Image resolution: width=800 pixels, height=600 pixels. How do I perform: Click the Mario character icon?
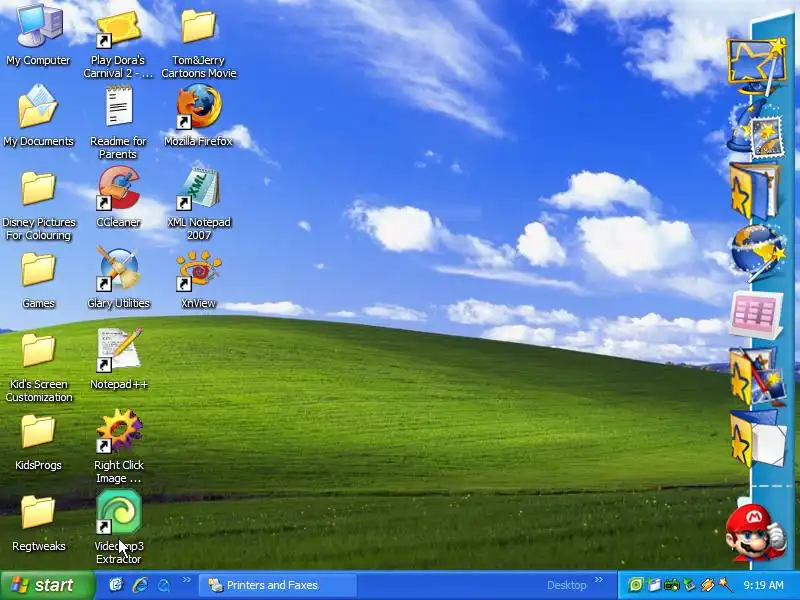tap(755, 533)
